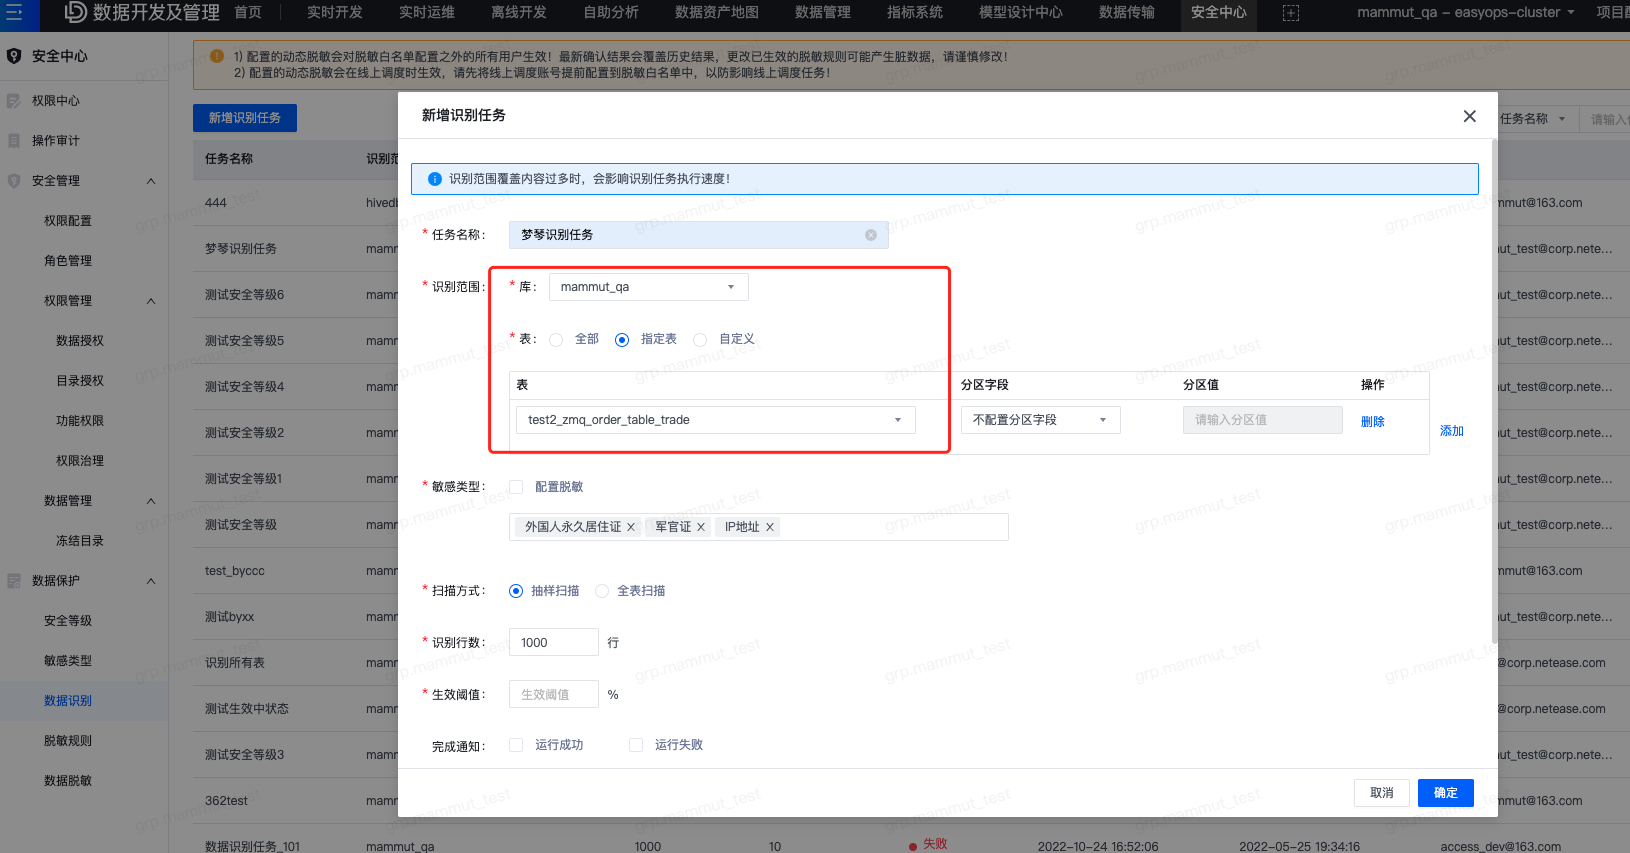Open the mammut_qa – easyops-cluster project dropdown

click(1466, 12)
